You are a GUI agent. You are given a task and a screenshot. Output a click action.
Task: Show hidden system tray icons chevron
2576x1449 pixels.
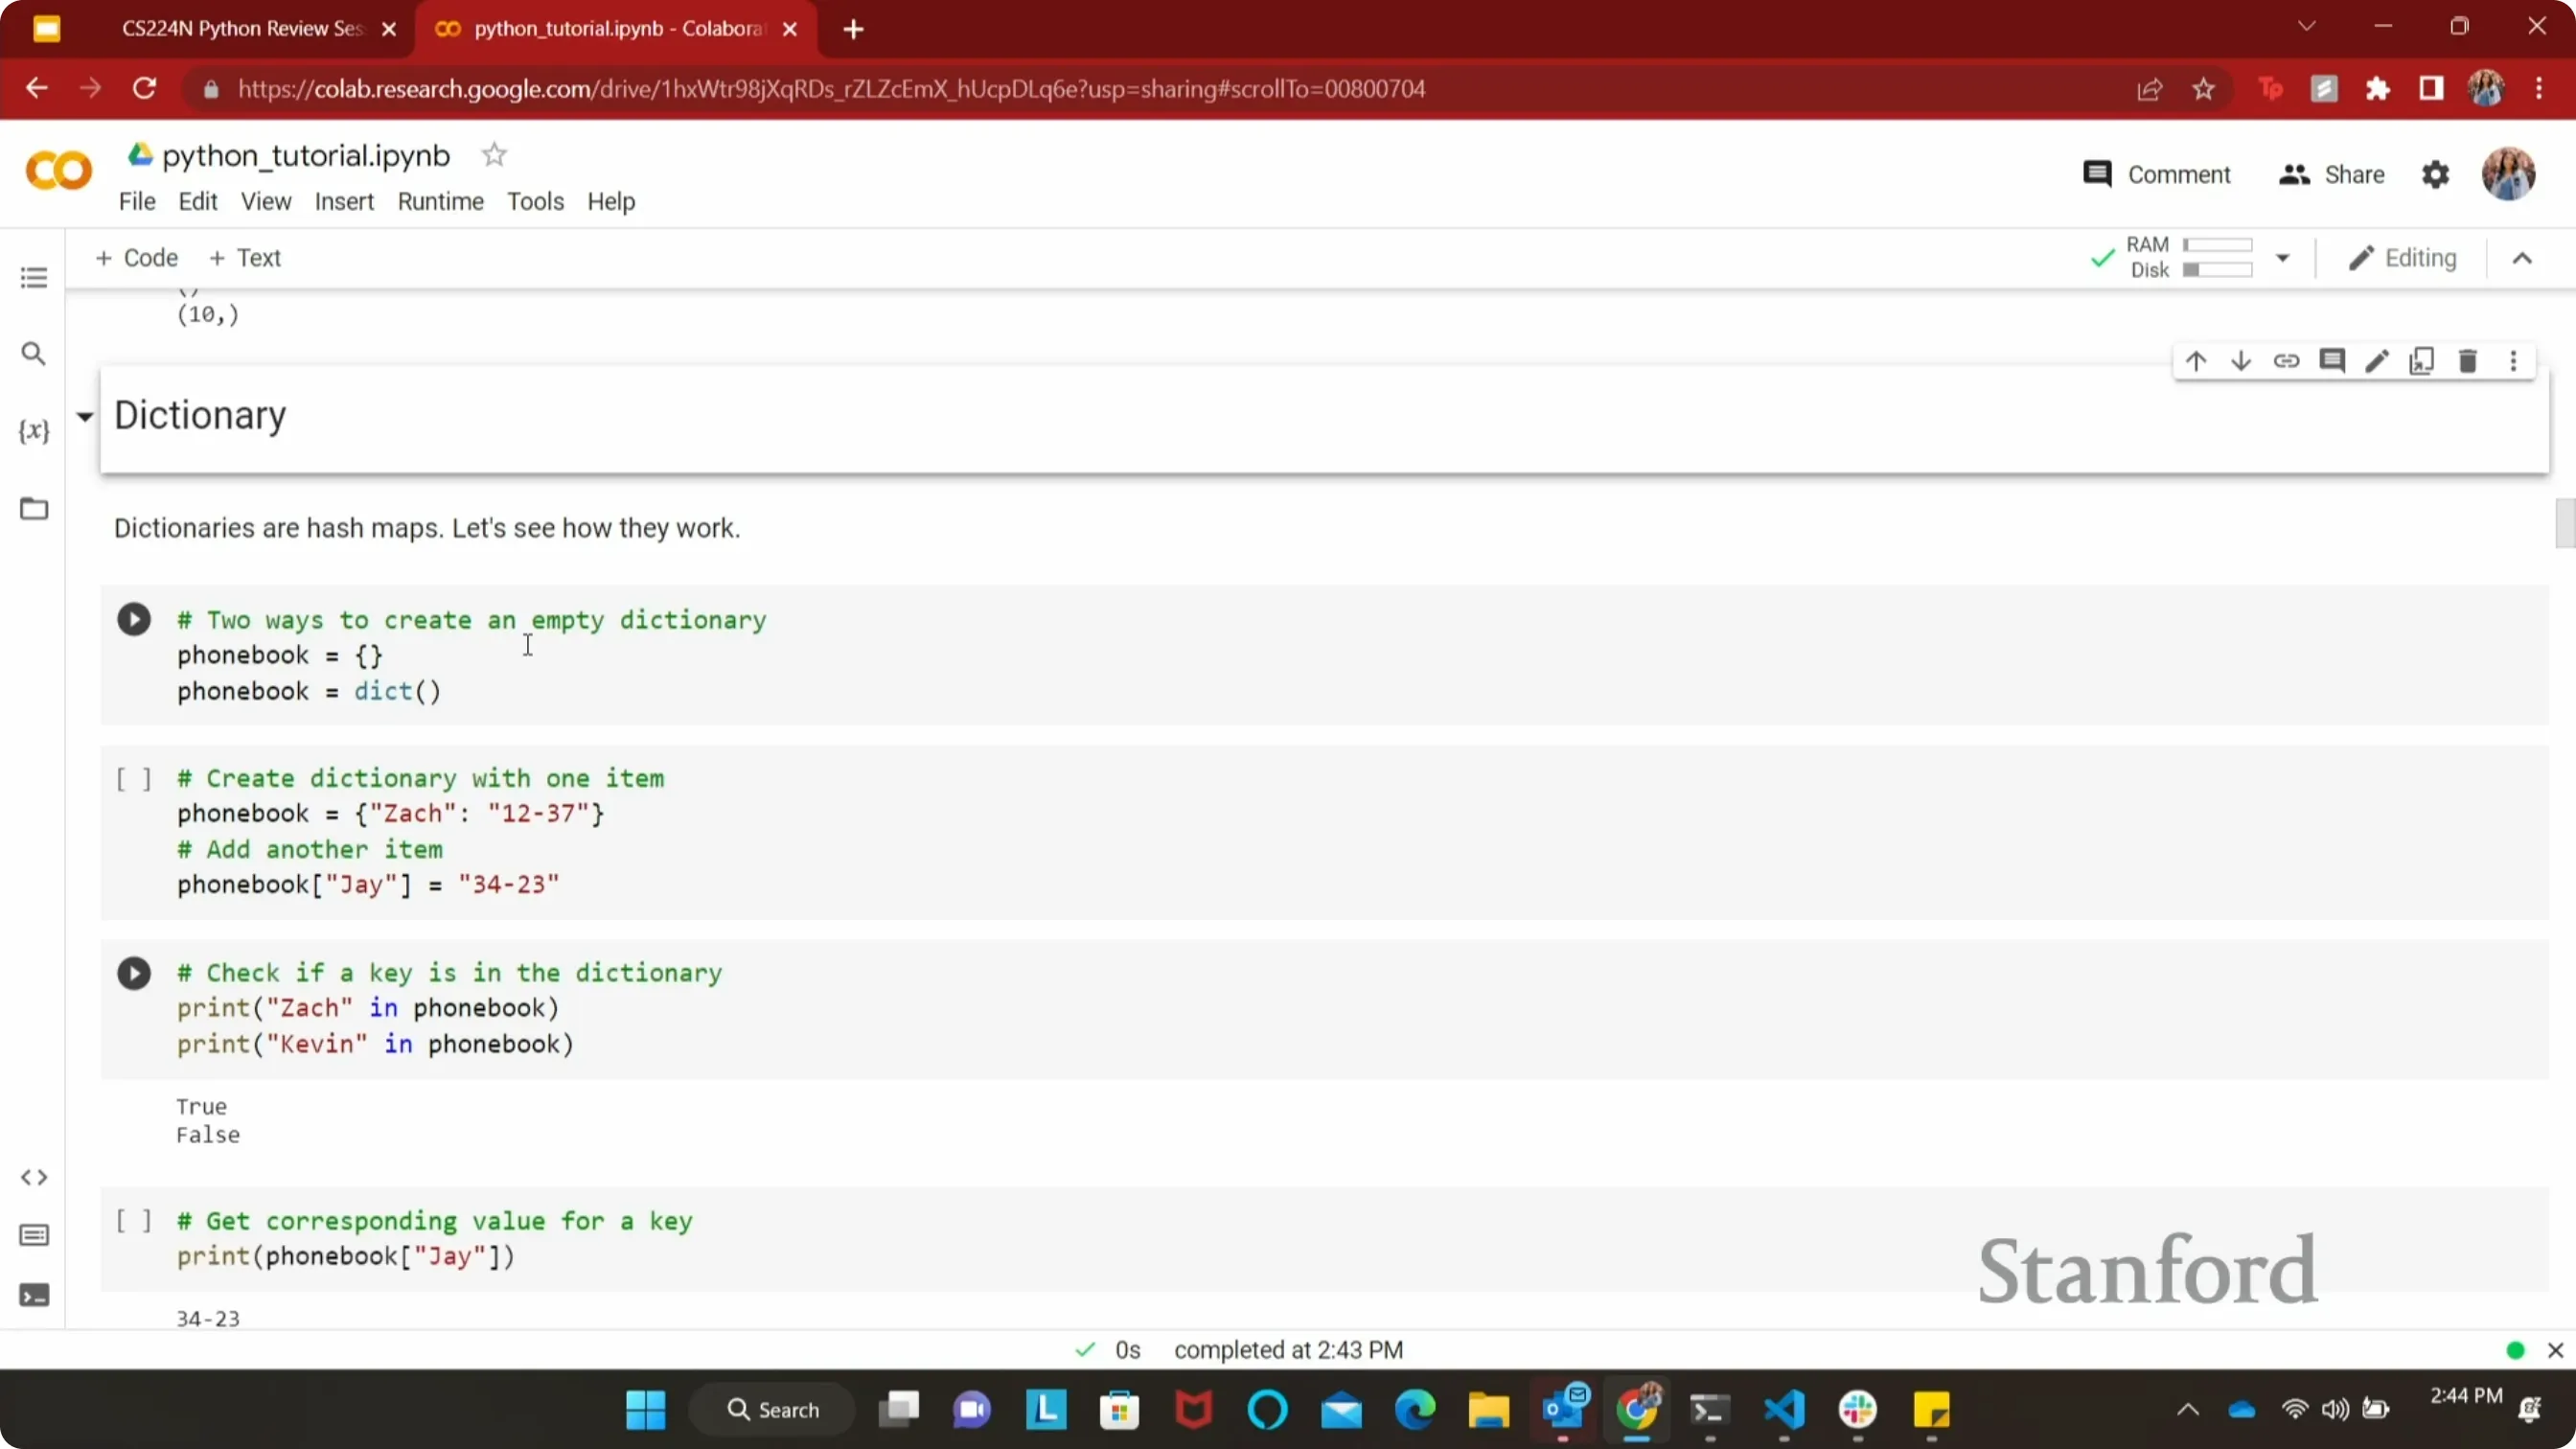click(2188, 1409)
